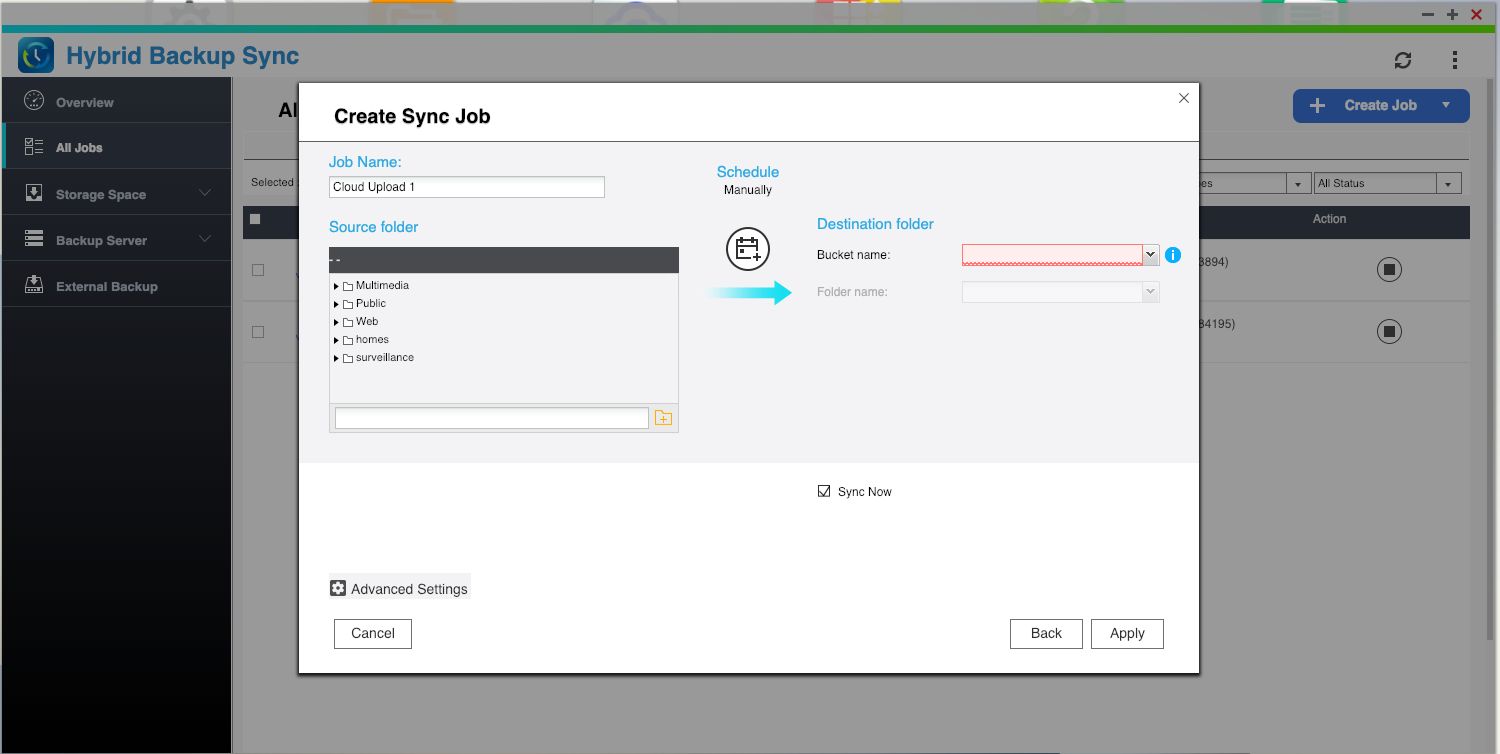Expand the surveillance folder node
The image size is (1500, 754).
pyautogui.click(x=336, y=358)
